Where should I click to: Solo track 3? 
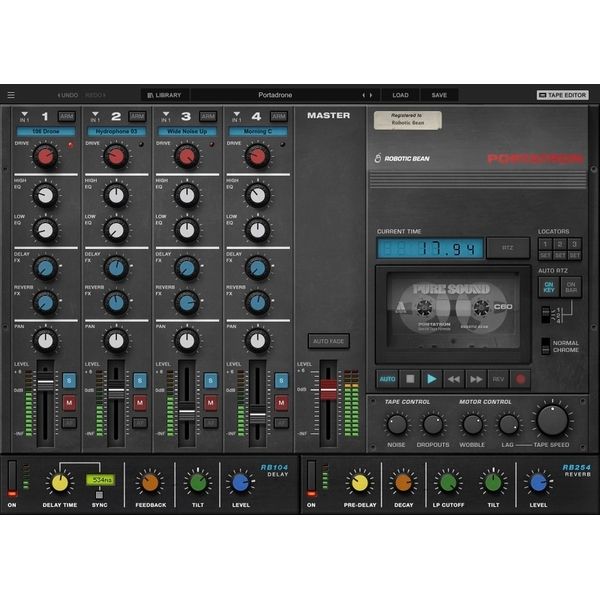pyautogui.click(x=211, y=381)
